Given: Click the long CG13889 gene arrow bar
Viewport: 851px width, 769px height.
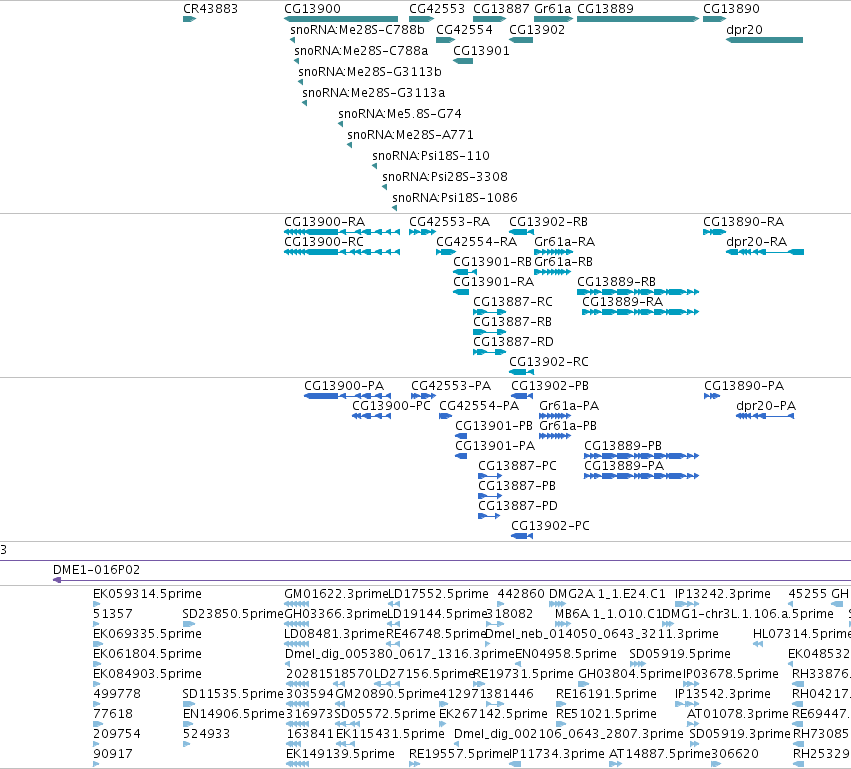Looking at the screenshot, I should 638,19.
